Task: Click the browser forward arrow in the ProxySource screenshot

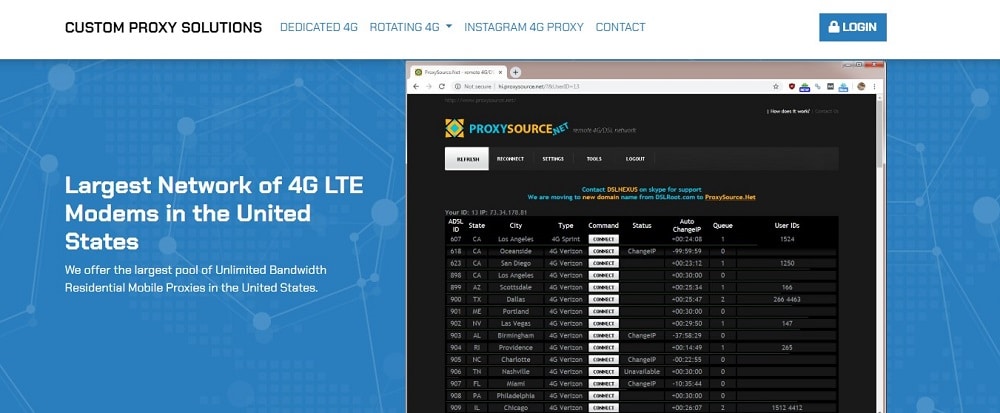Action: pyautogui.click(x=429, y=86)
